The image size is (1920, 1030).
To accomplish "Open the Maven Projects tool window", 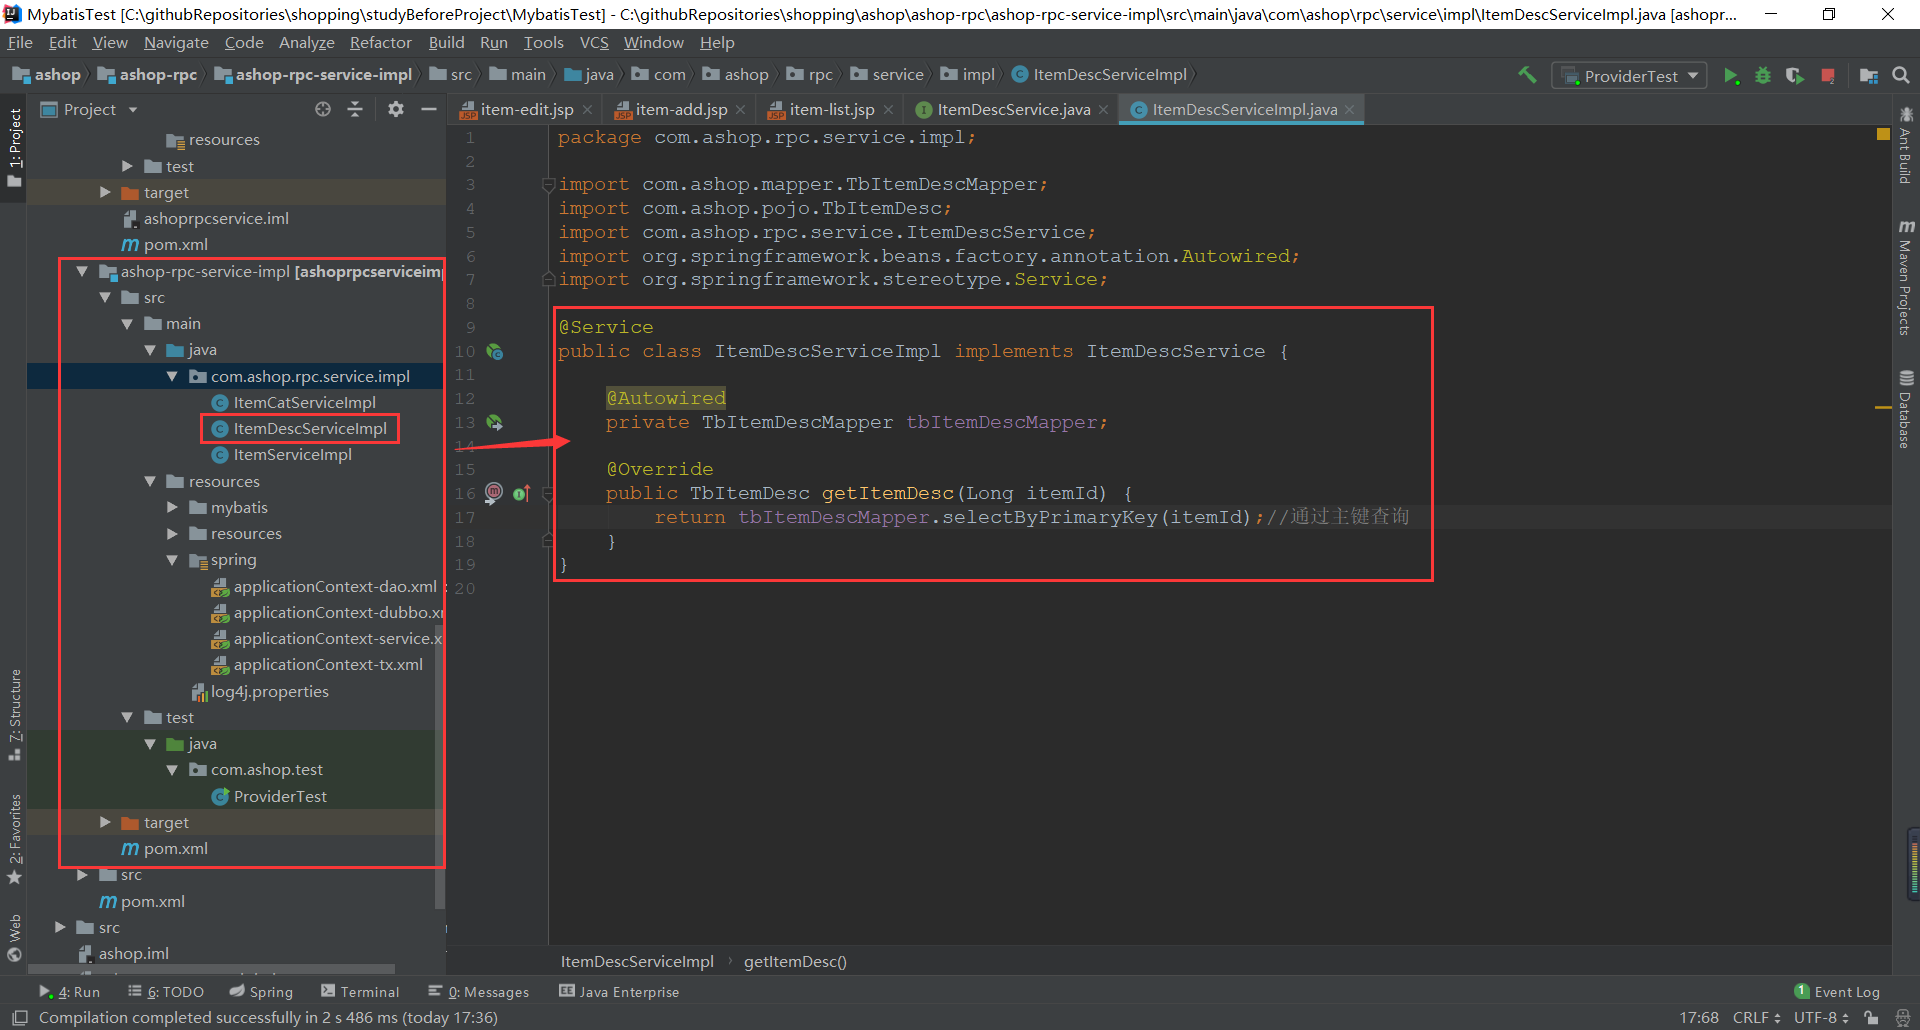I will pos(1905,278).
